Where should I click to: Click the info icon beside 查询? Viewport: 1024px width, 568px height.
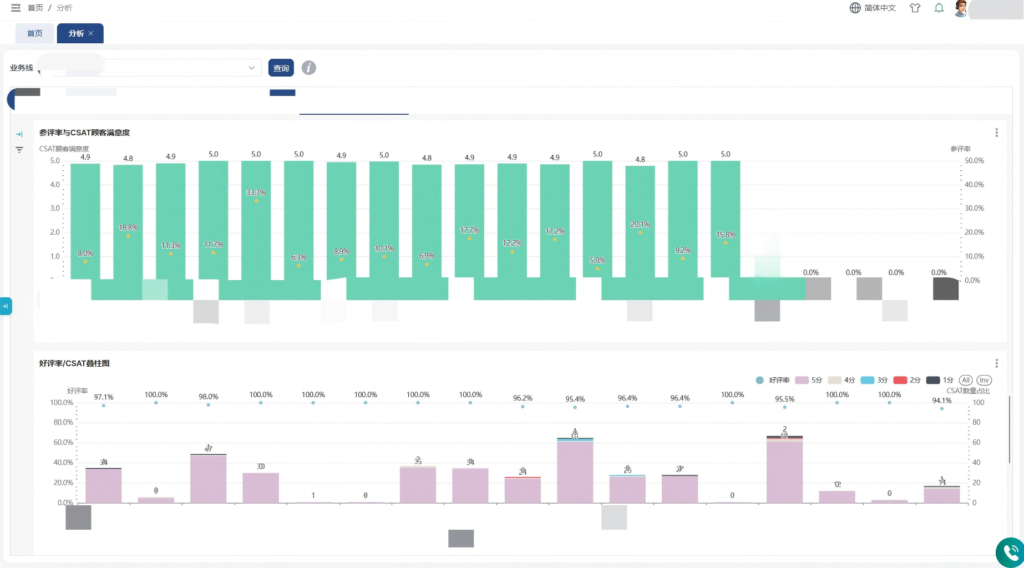[x=309, y=68]
